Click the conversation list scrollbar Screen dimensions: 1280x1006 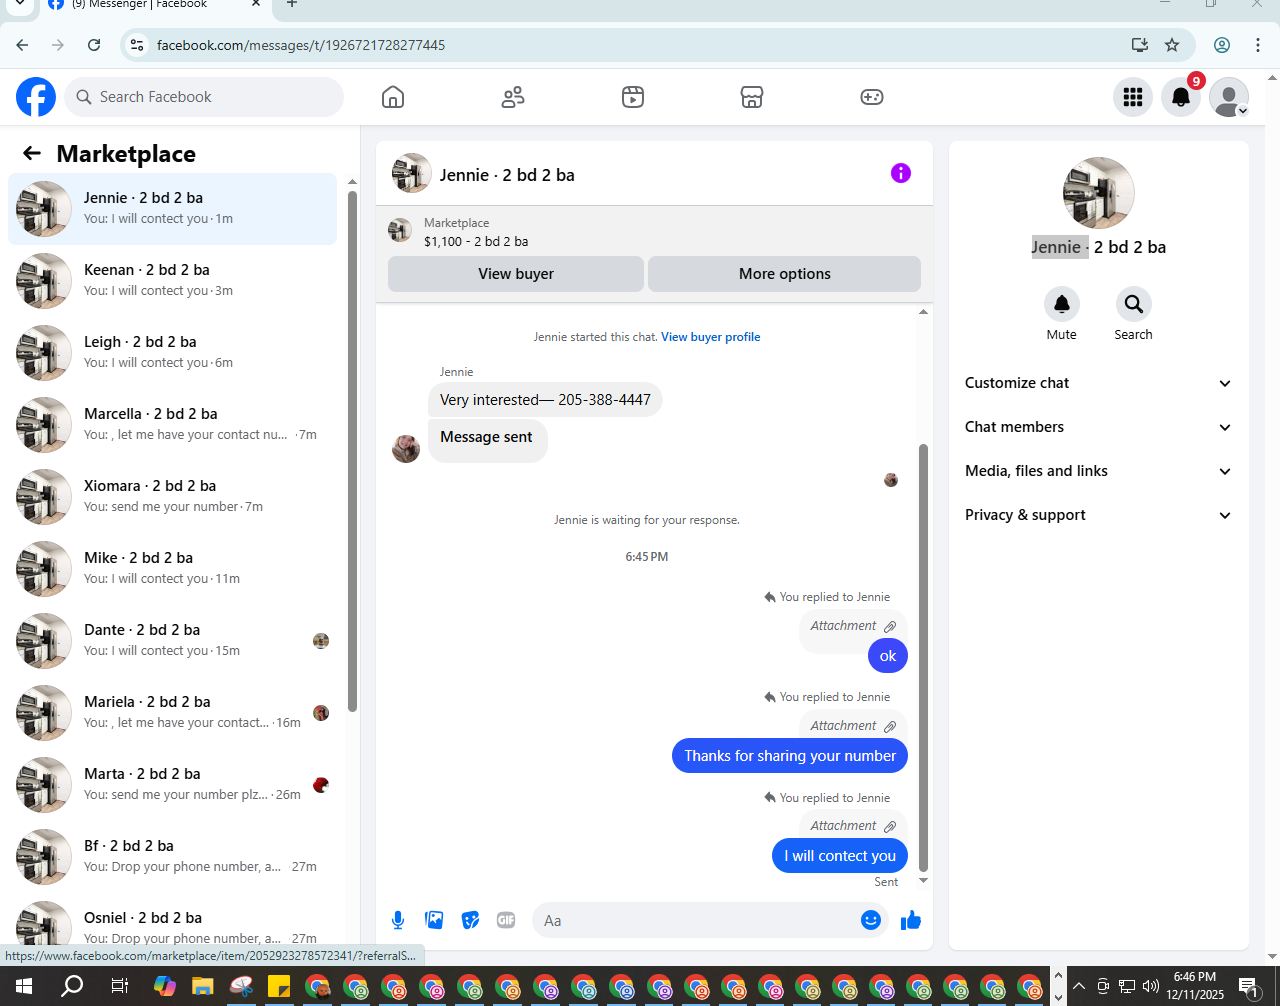click(352, 450)
